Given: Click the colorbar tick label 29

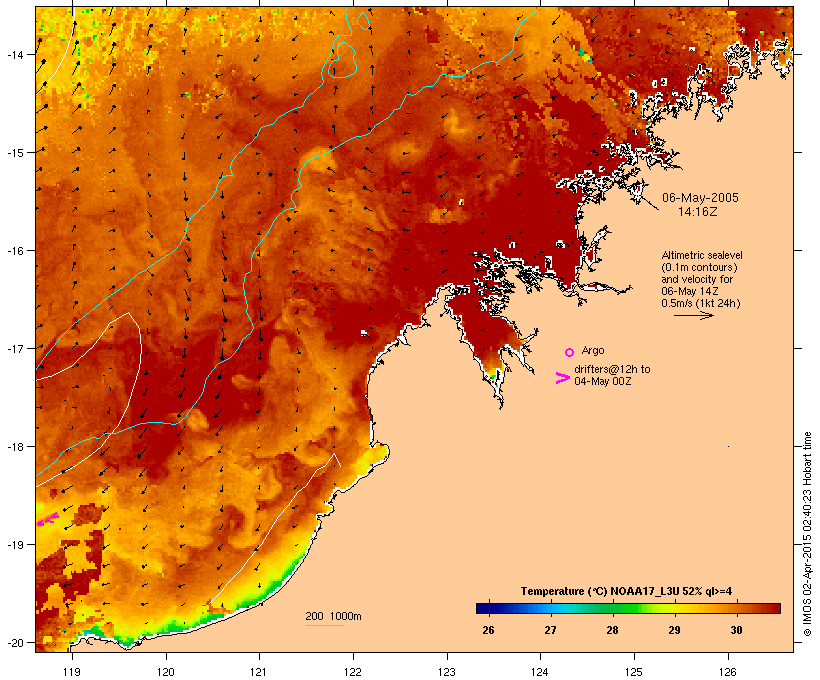Looking at the screenshot, I should click(674, 630).
